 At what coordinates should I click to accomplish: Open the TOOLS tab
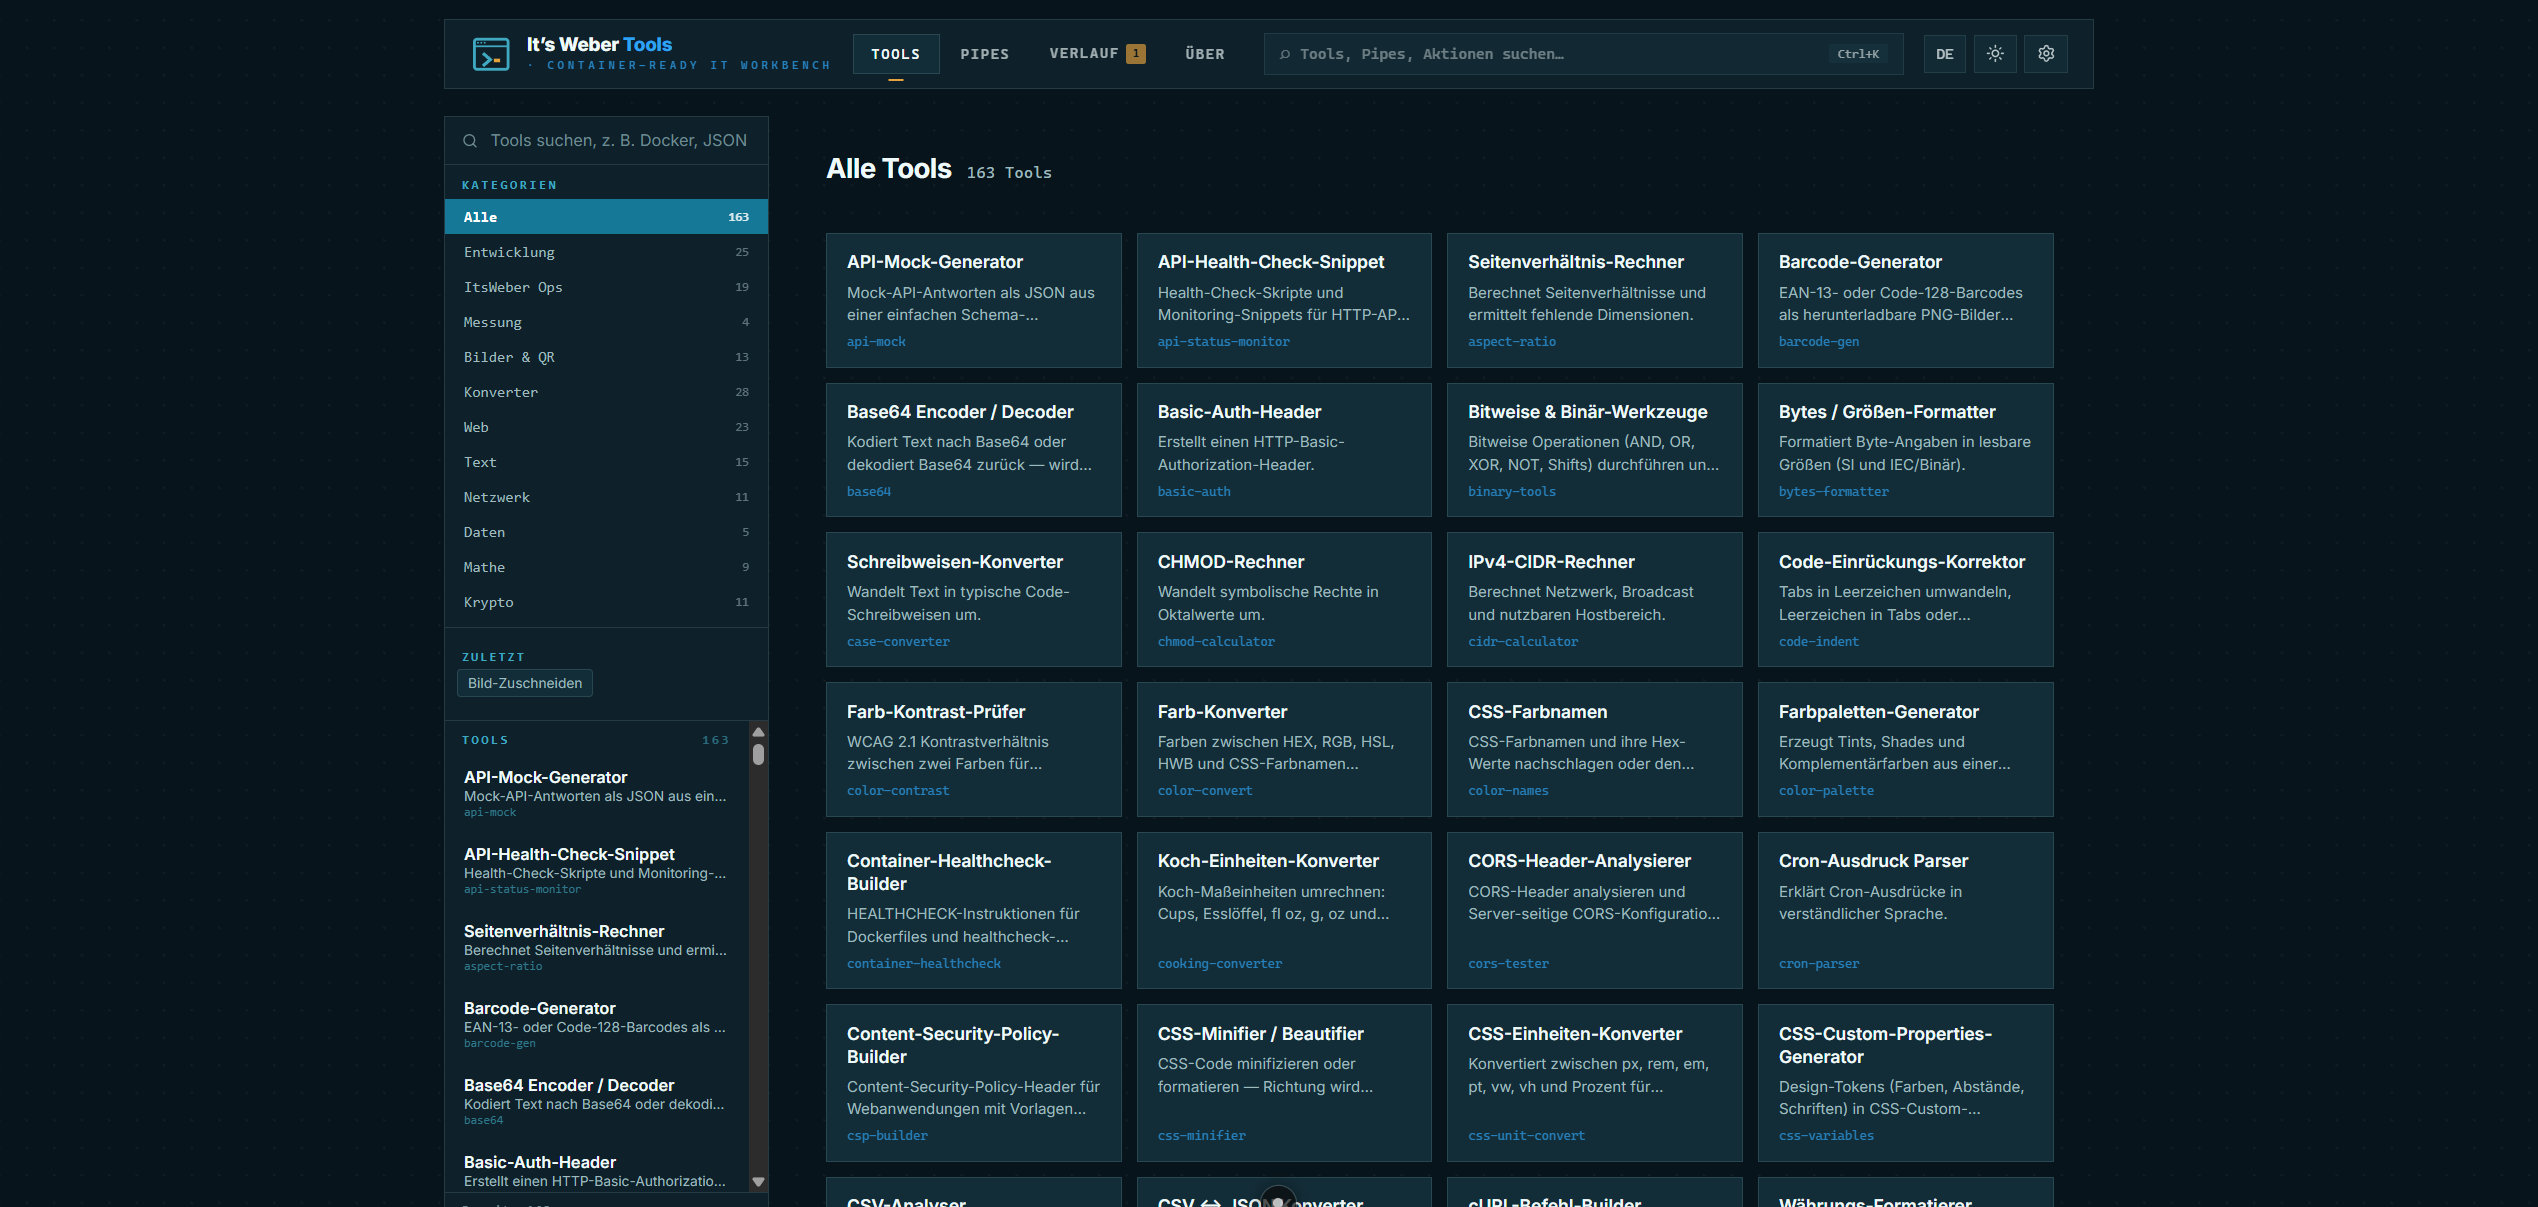tap(895, 54)
